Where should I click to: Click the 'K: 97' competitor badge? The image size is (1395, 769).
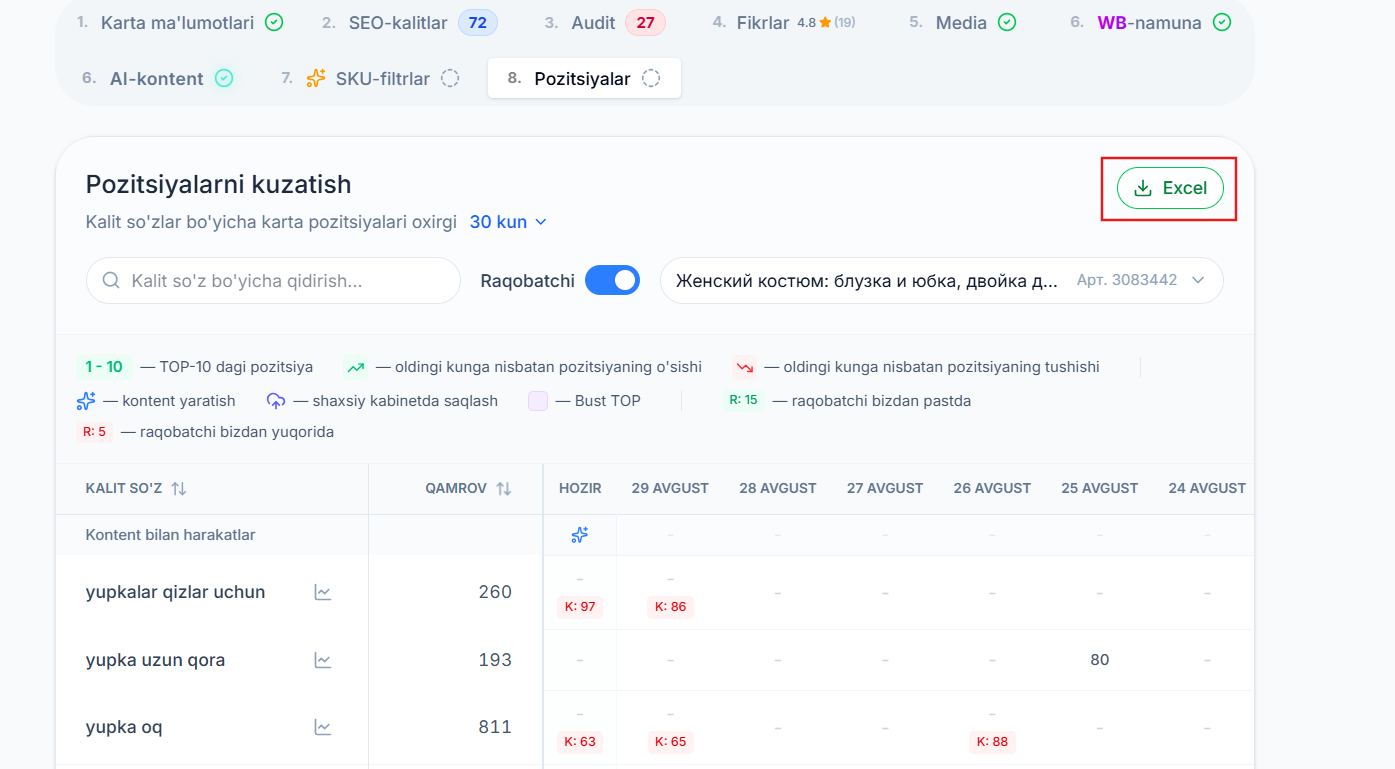[580, 607]
